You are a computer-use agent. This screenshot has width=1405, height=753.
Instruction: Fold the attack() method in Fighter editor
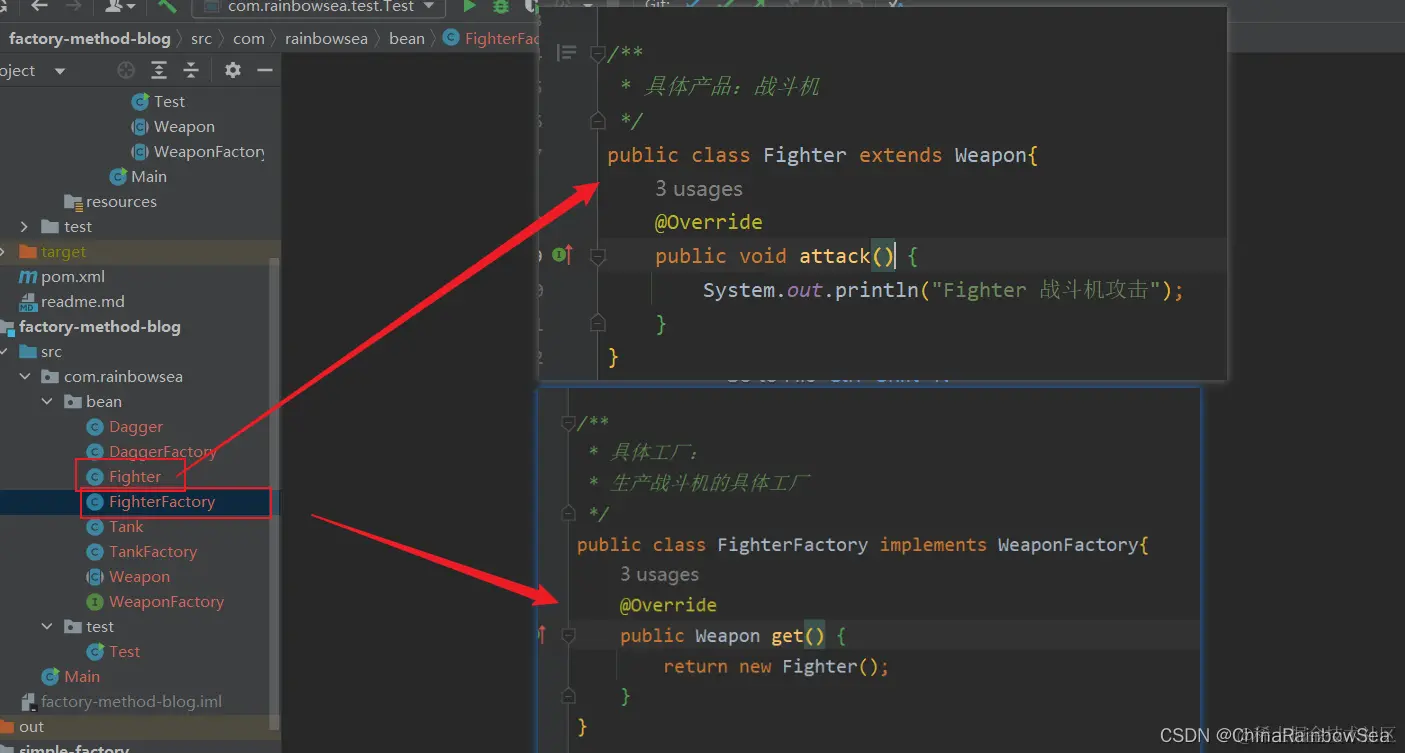click(598, 256)
